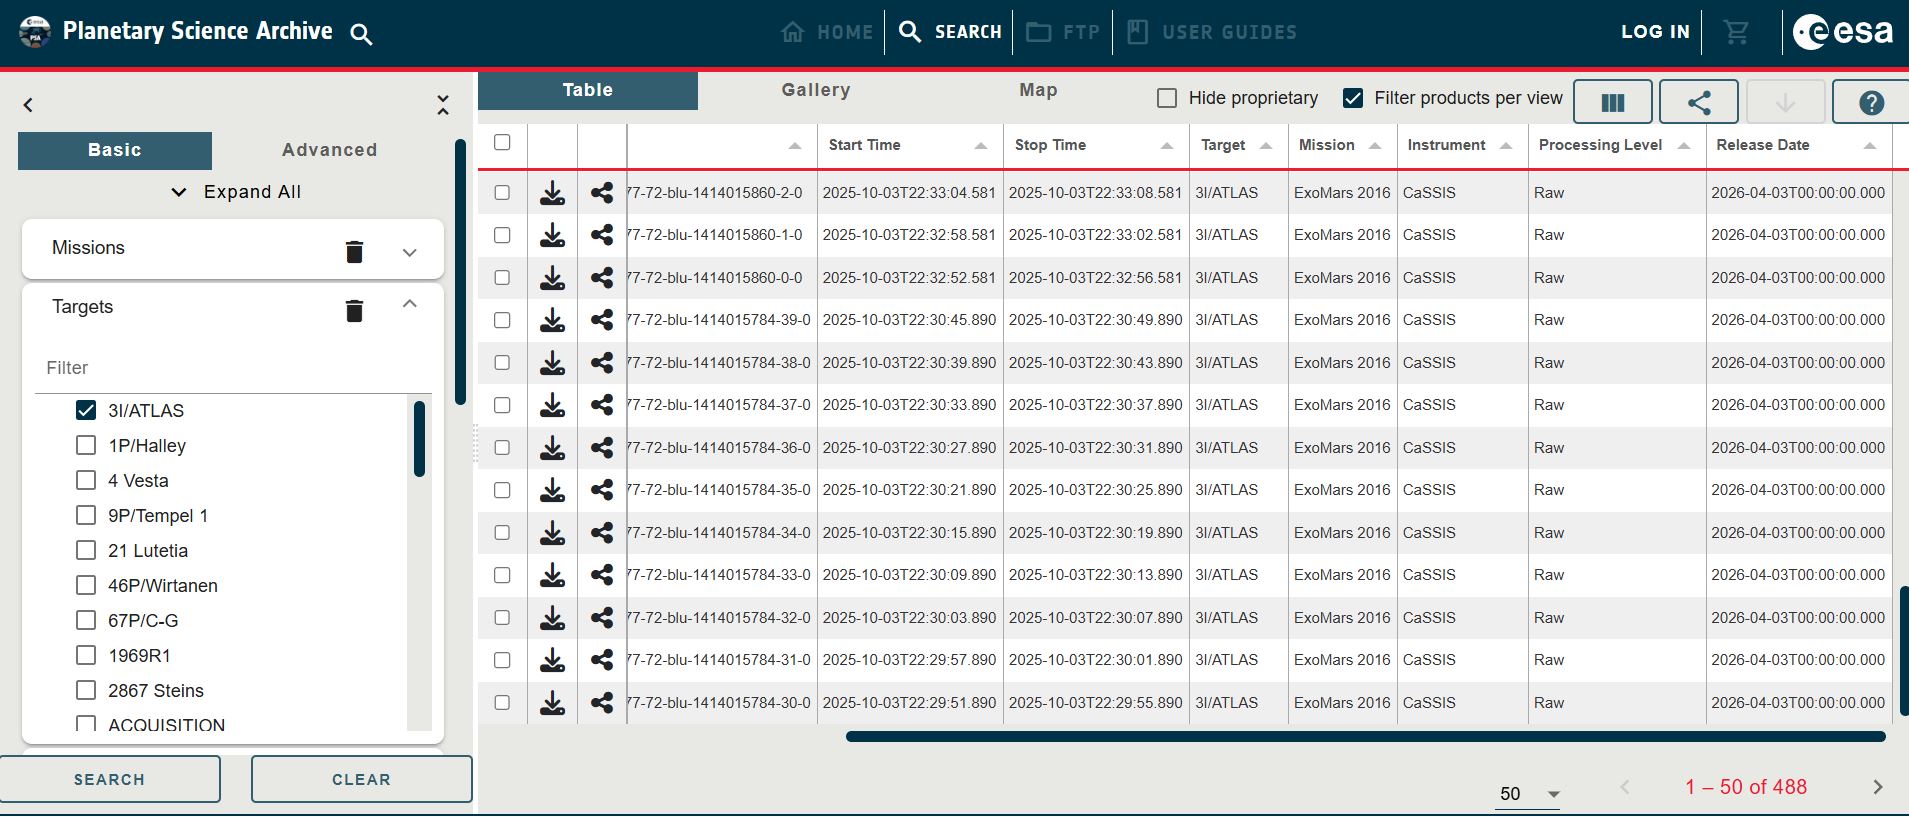This screenshot has height=822, width=1909.
Task: Share the blu-1414015784-39-0 product row
Action: [x=601, y=320]
